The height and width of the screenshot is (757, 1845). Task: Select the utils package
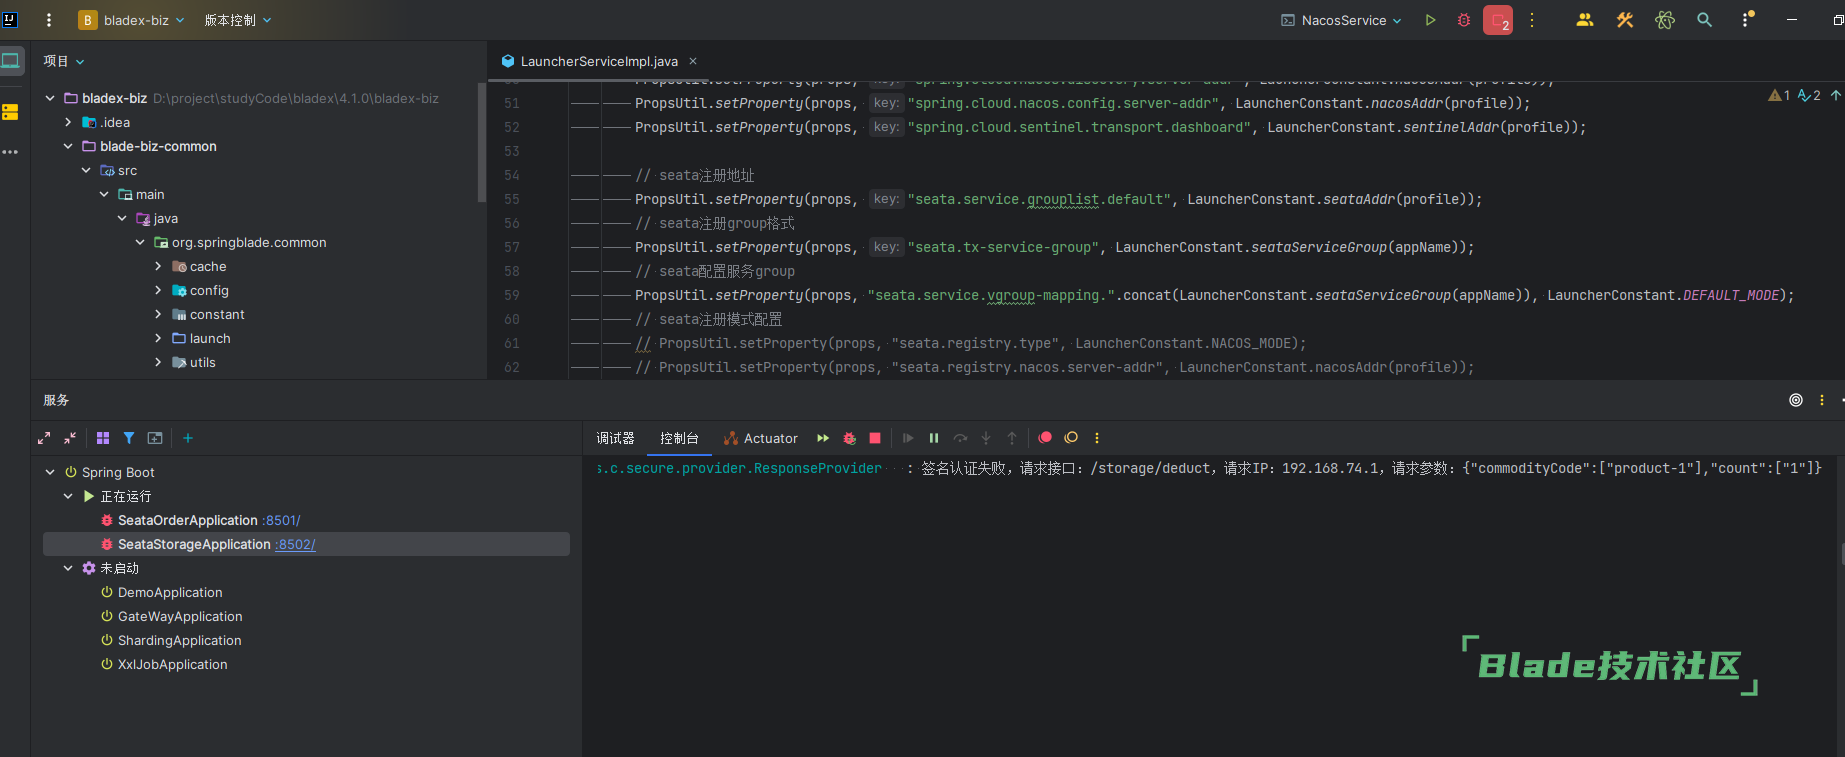pyautogui.click(x=202, y=362)
